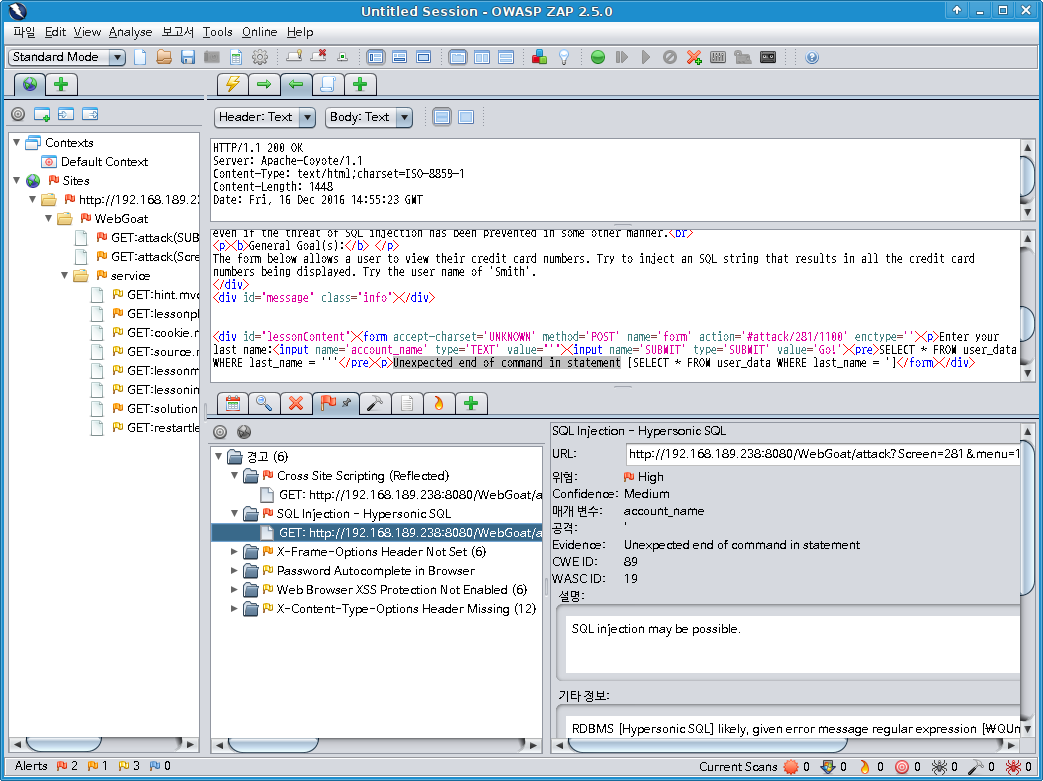
Task: Expand Password Autocomplete in Browser alert group
Action: tap(234, 571)
